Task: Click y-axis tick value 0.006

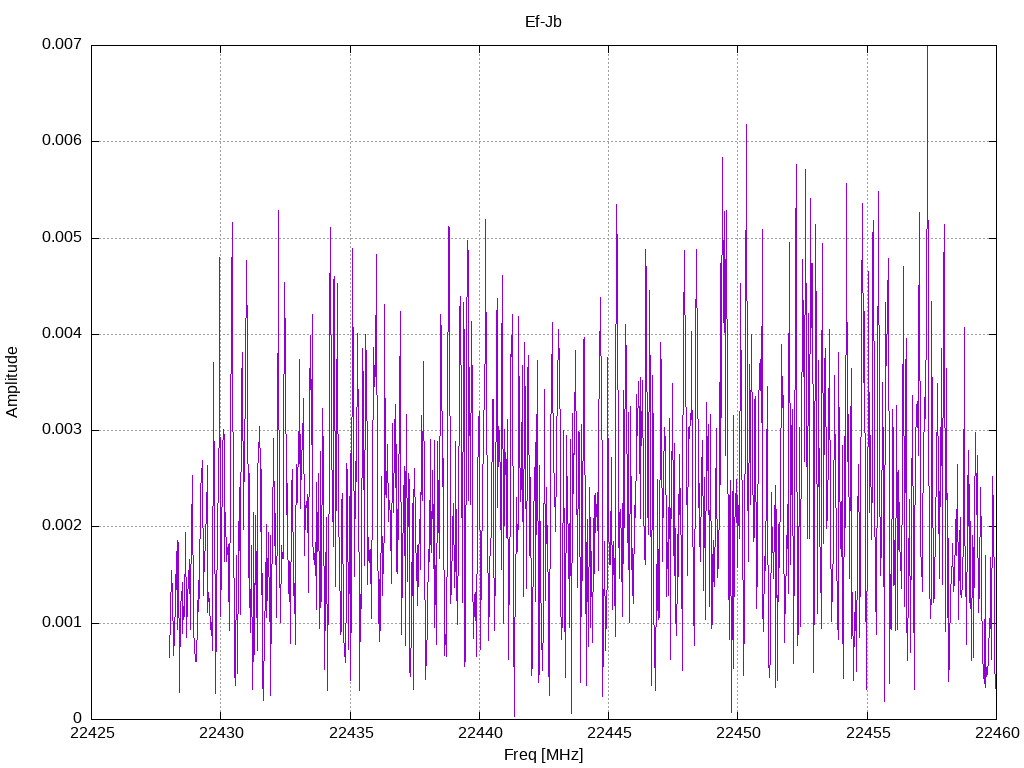Action: point(62,140)
